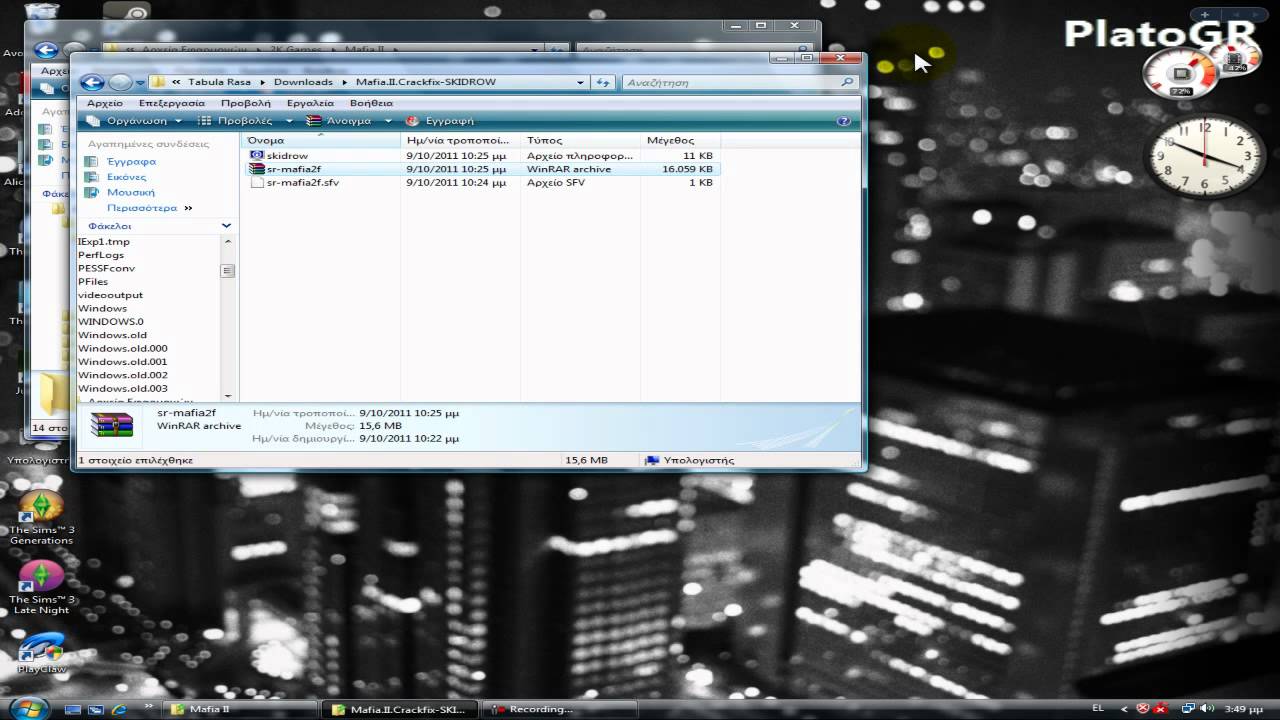Go back using the blue Back arrow

pyautogui.click(x=92, y=83)
